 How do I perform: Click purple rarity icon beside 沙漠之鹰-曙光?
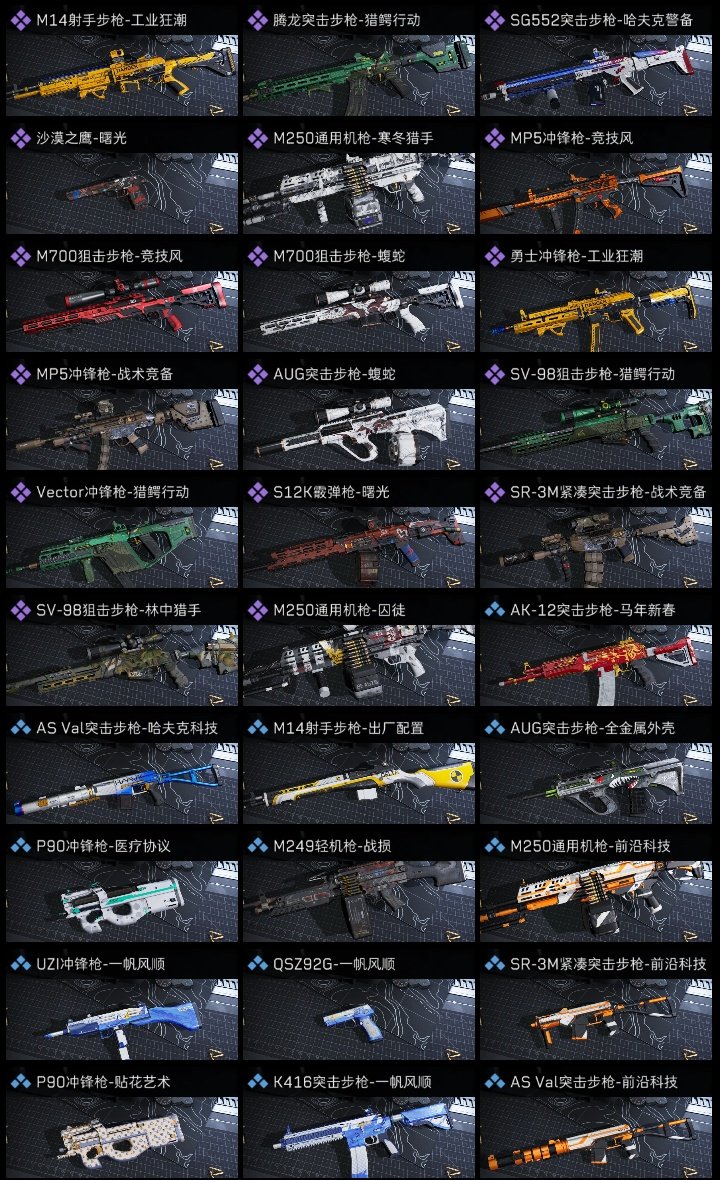tap(20, 138)
